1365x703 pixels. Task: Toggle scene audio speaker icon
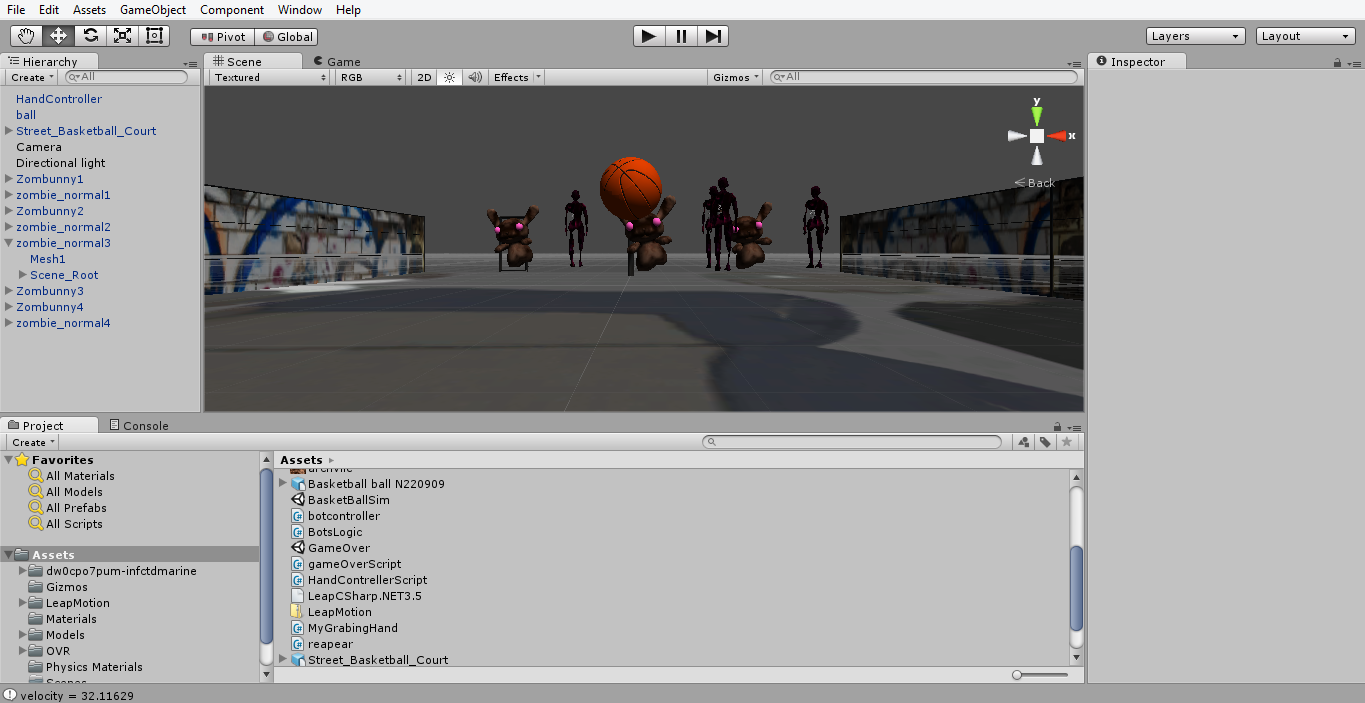point(475,77)
